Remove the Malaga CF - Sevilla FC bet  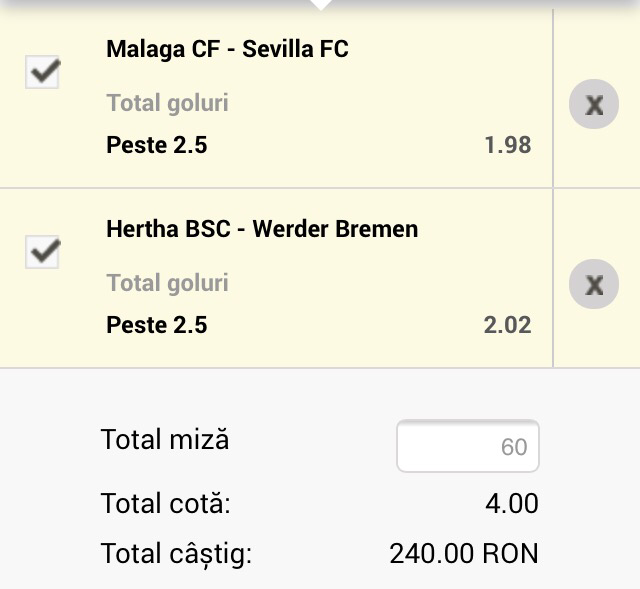[594, 104]
